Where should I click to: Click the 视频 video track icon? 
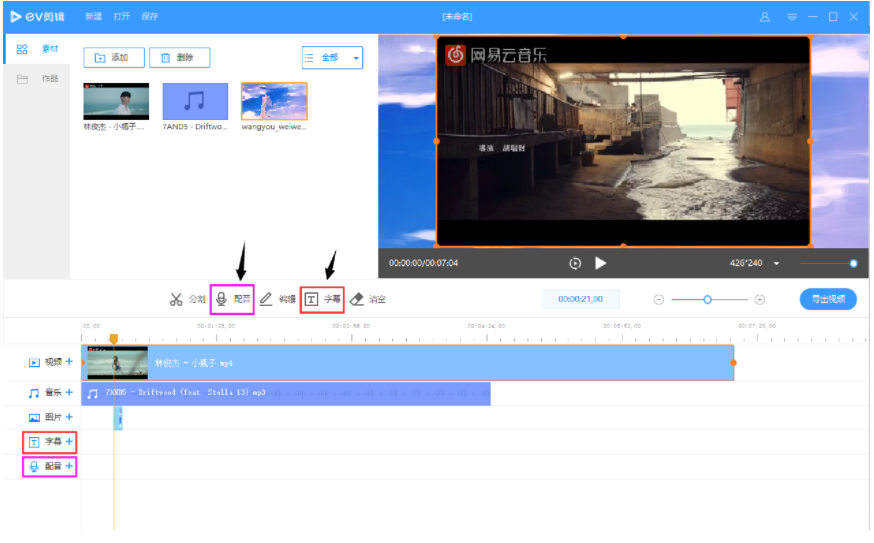[34, 362]
